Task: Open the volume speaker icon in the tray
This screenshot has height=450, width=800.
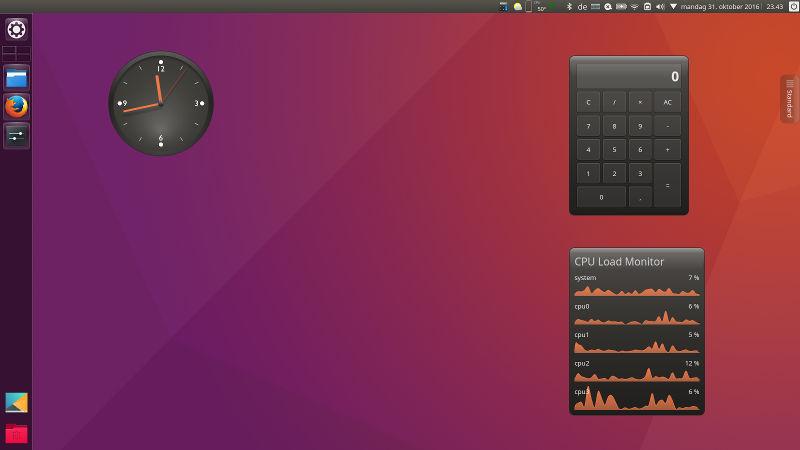Action: pos(660,6)
